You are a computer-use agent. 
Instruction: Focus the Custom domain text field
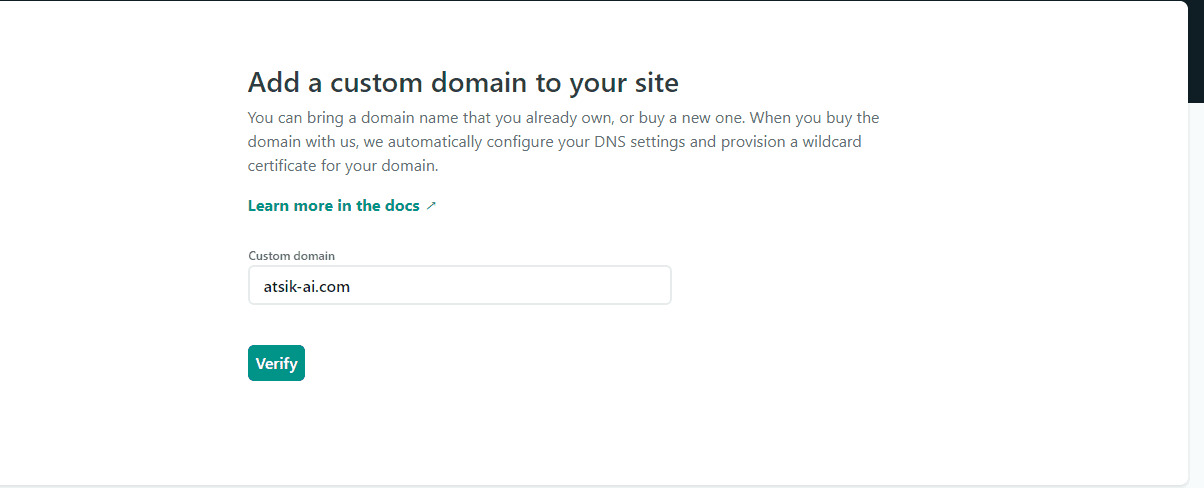[459, 285]
